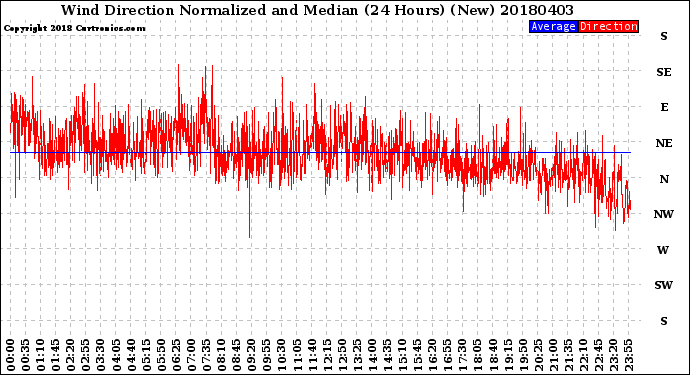Screen dimensions: 690x375
Task: Click the '03:30' time axis label
Action: [101, 355]
